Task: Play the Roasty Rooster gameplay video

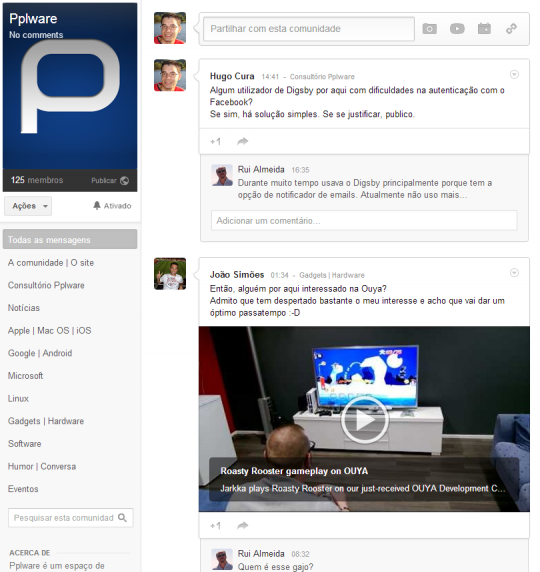Action: tap(364, 420)
